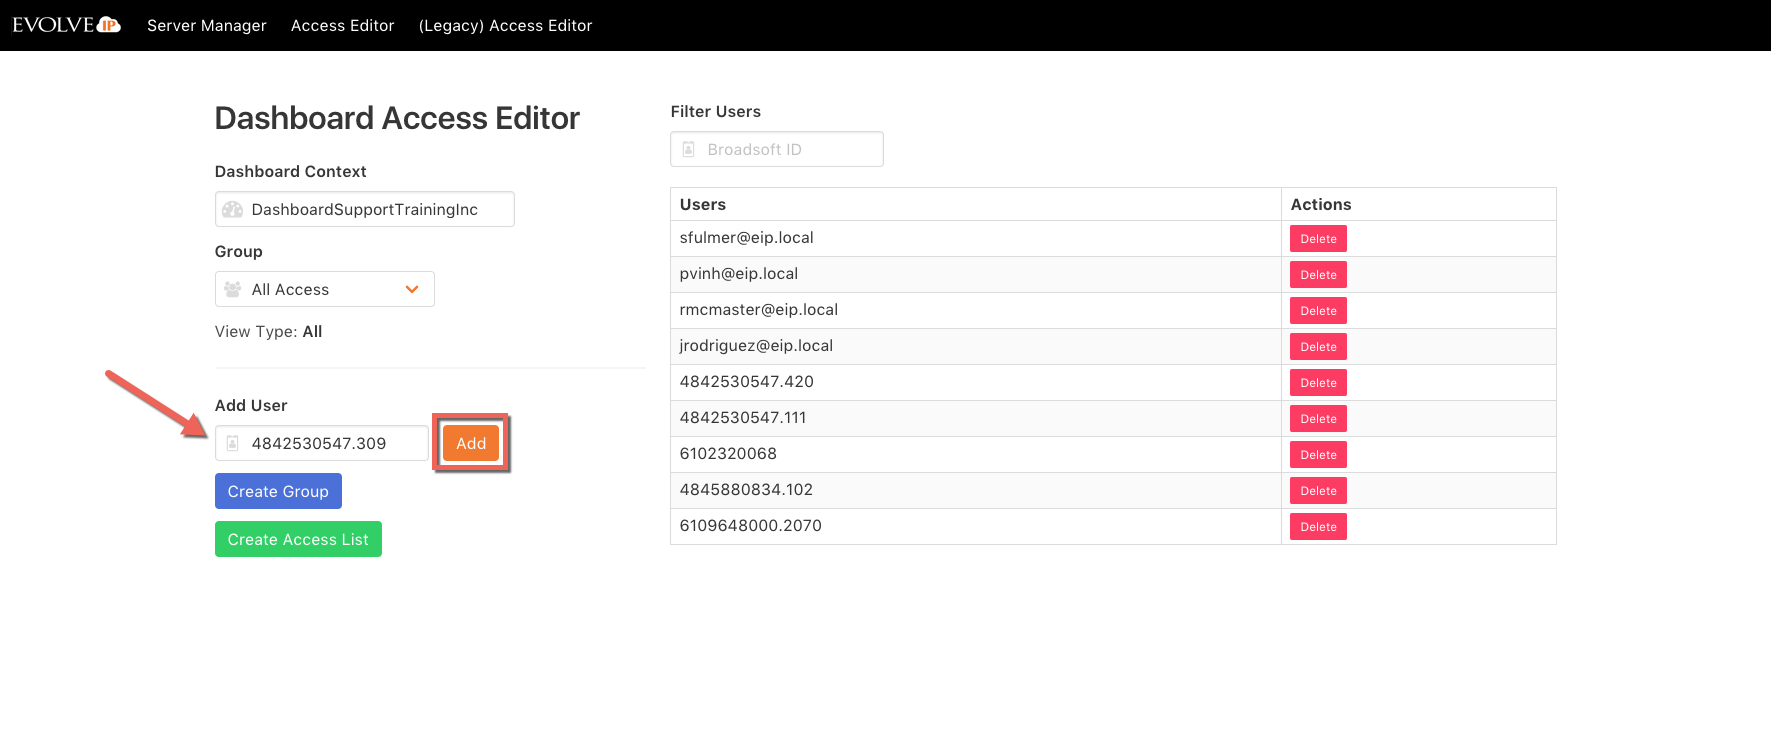1771x735 pixels.
Task: Click the ID badge icon in Filter Users field
Action: click(689, 150)
